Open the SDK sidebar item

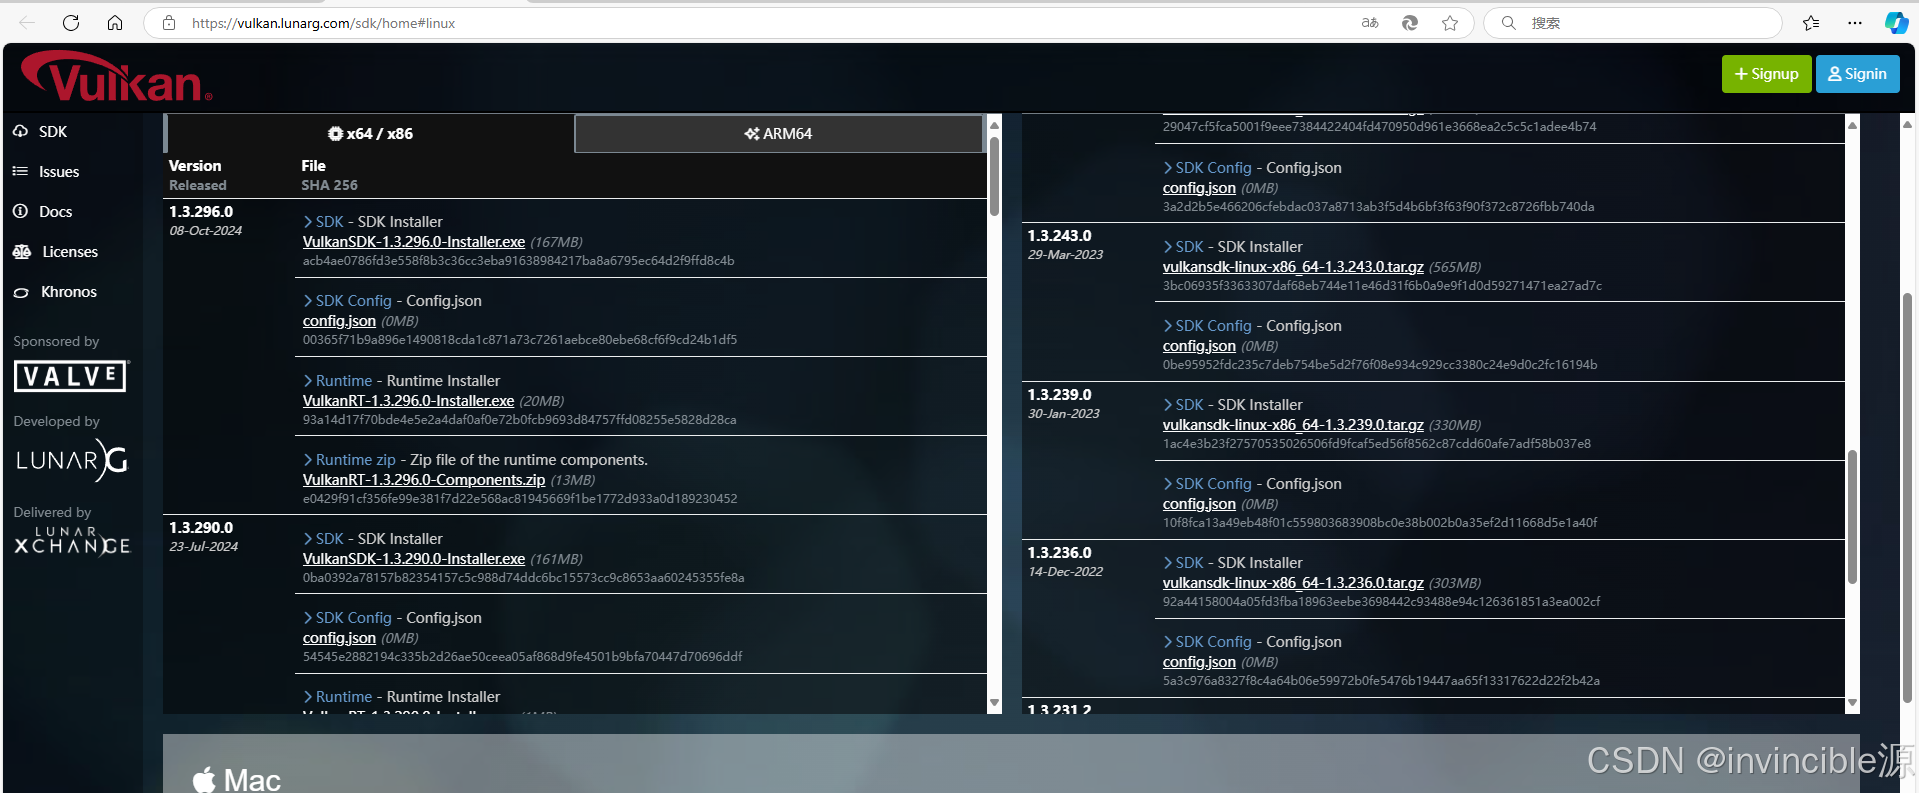pyautogui.click(x=40, y=131)
